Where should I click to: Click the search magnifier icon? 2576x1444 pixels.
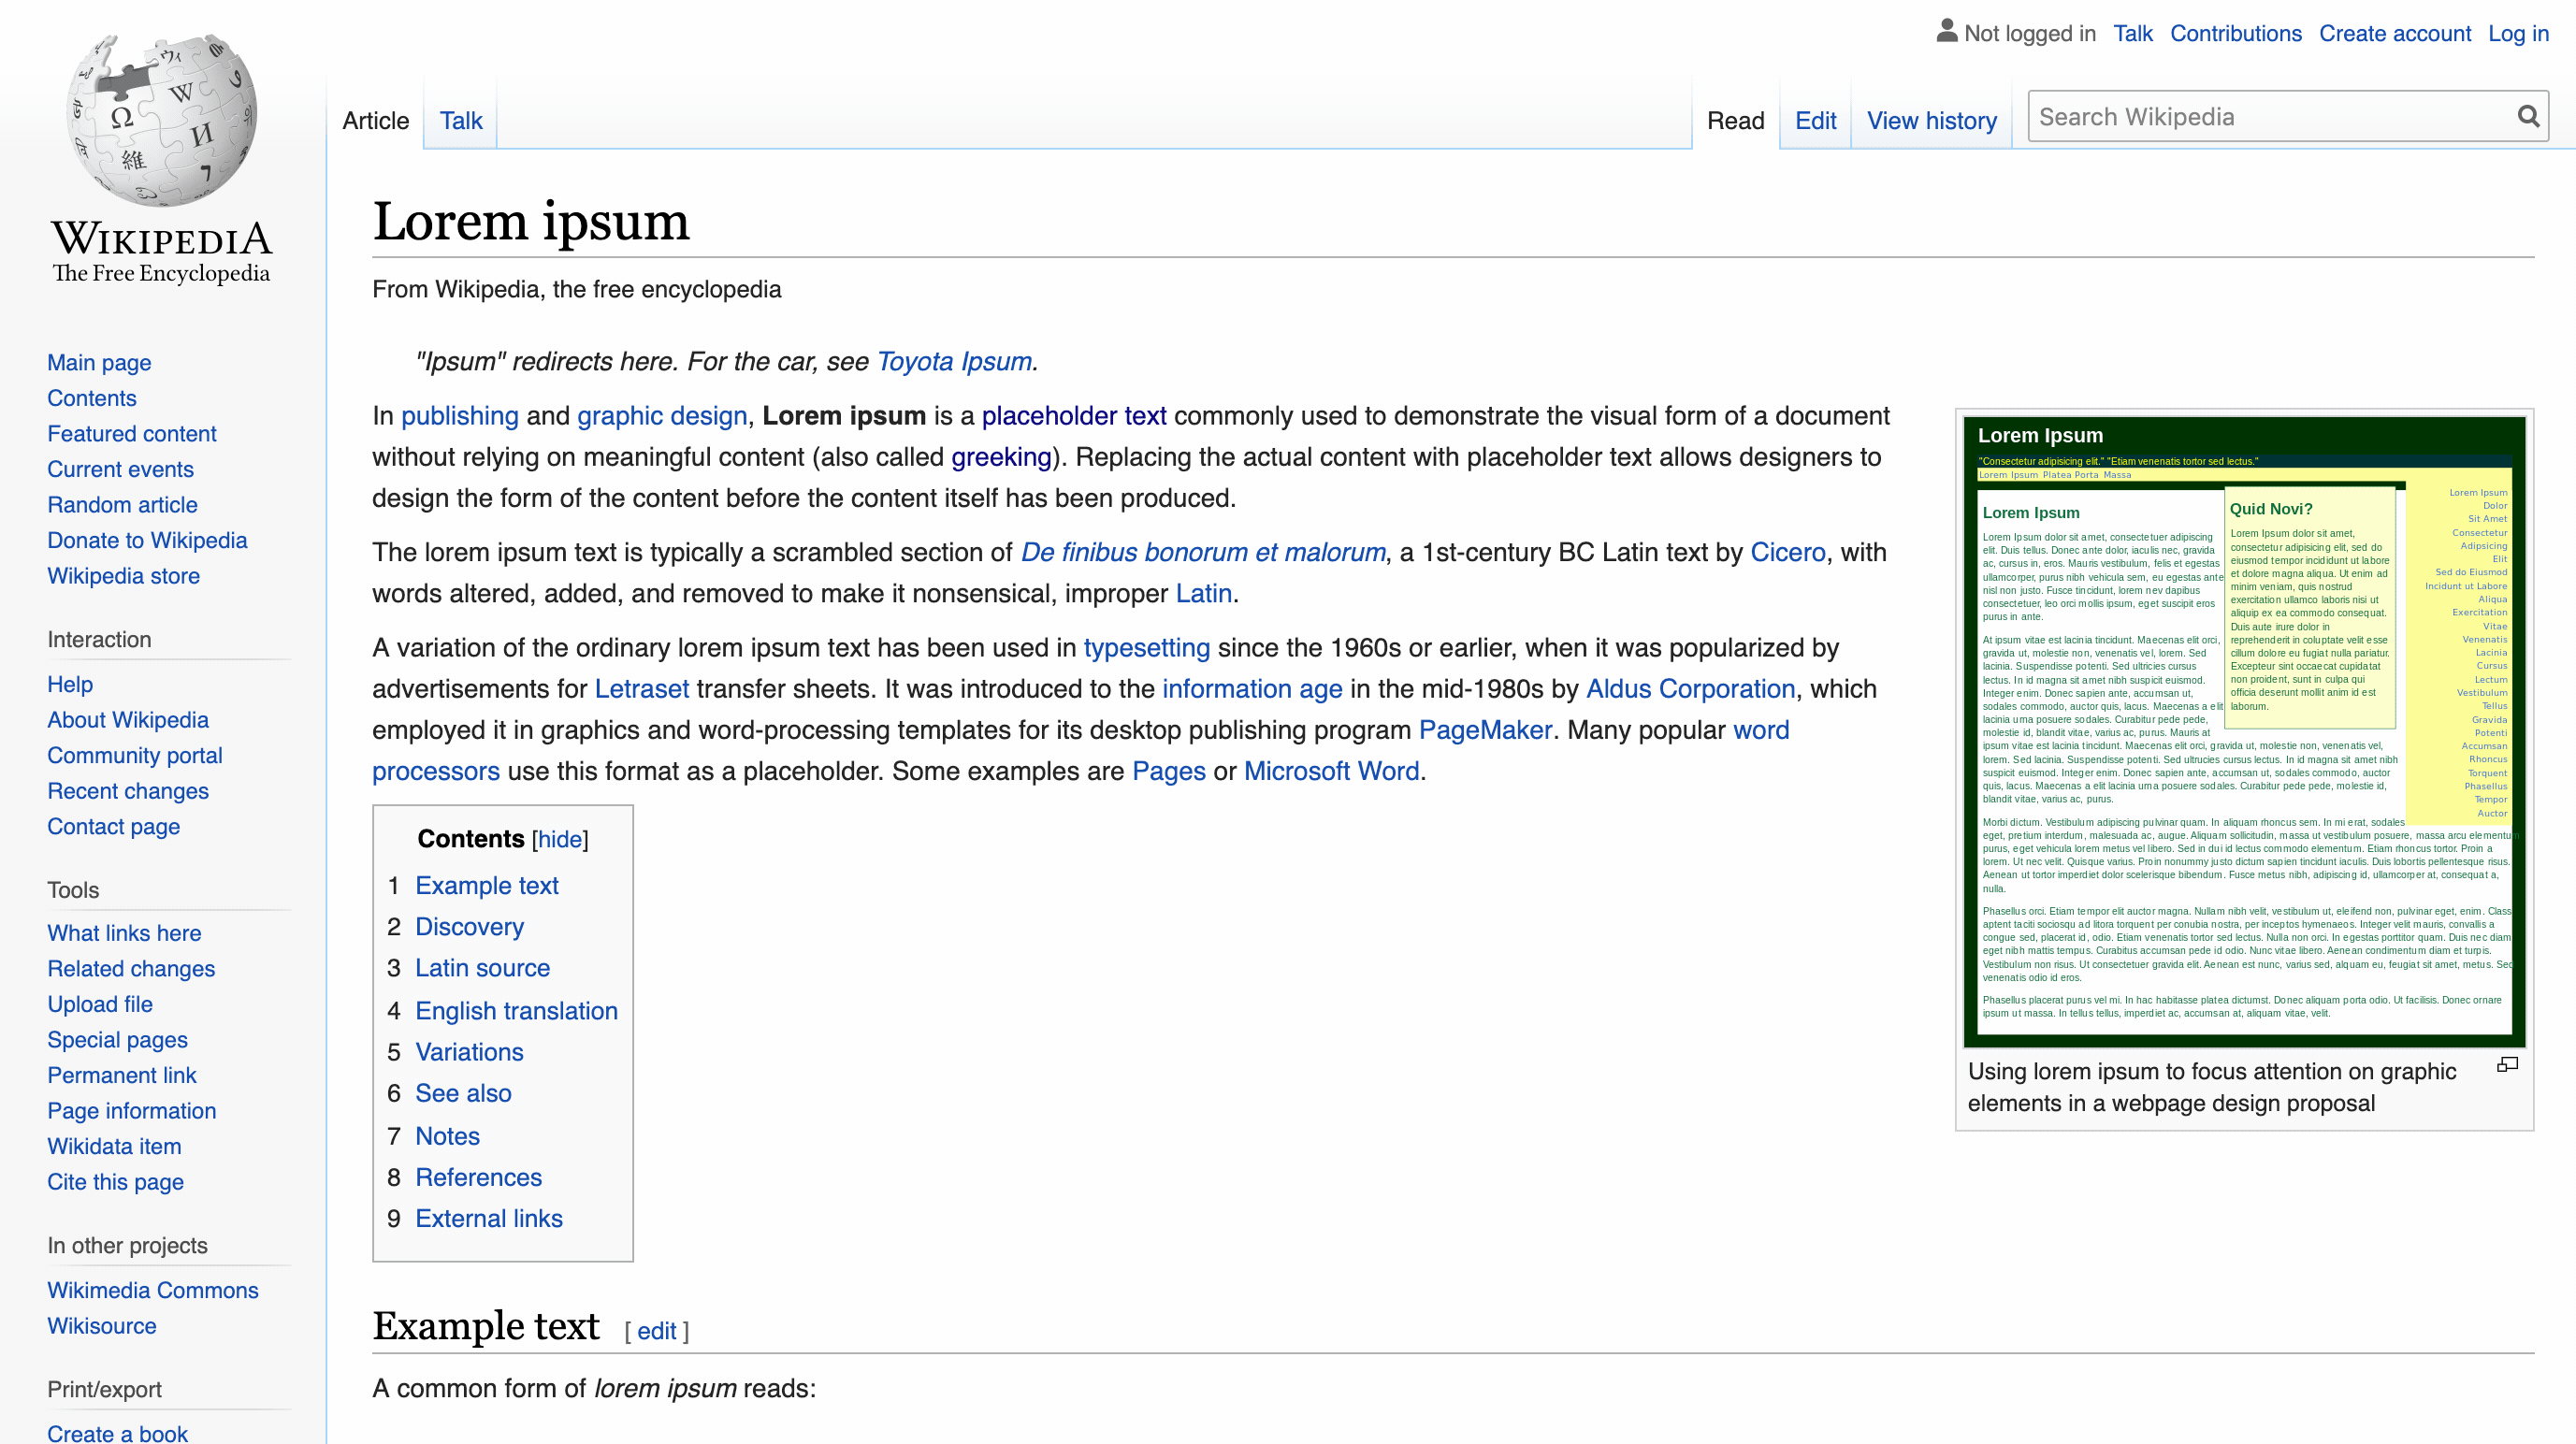coord(2528,117)
